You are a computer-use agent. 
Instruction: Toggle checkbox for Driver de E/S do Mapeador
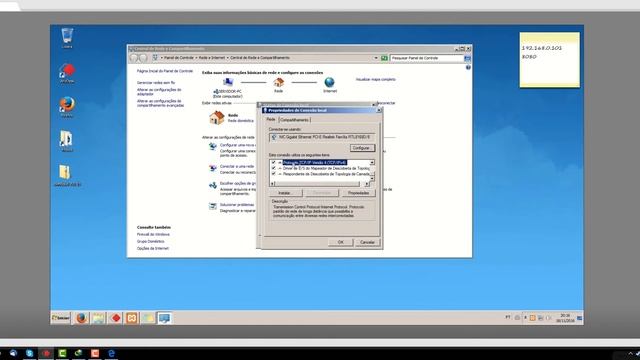[273, 168]
